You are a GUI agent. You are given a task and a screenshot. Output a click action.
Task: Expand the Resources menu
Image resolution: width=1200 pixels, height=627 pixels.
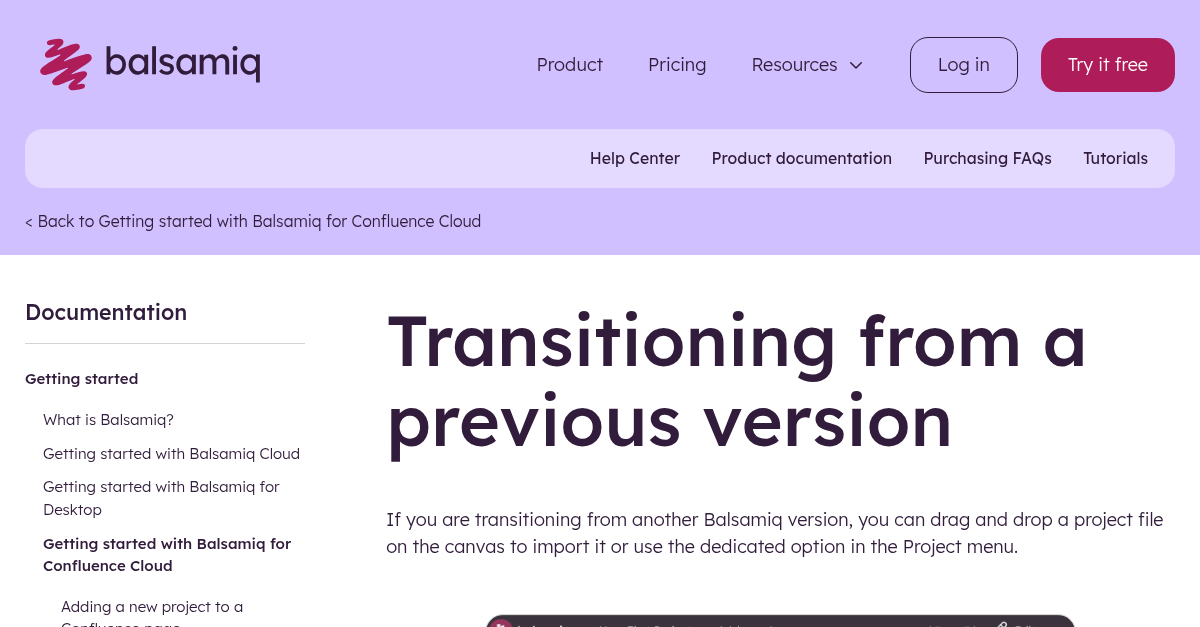(x=794, y=65)
